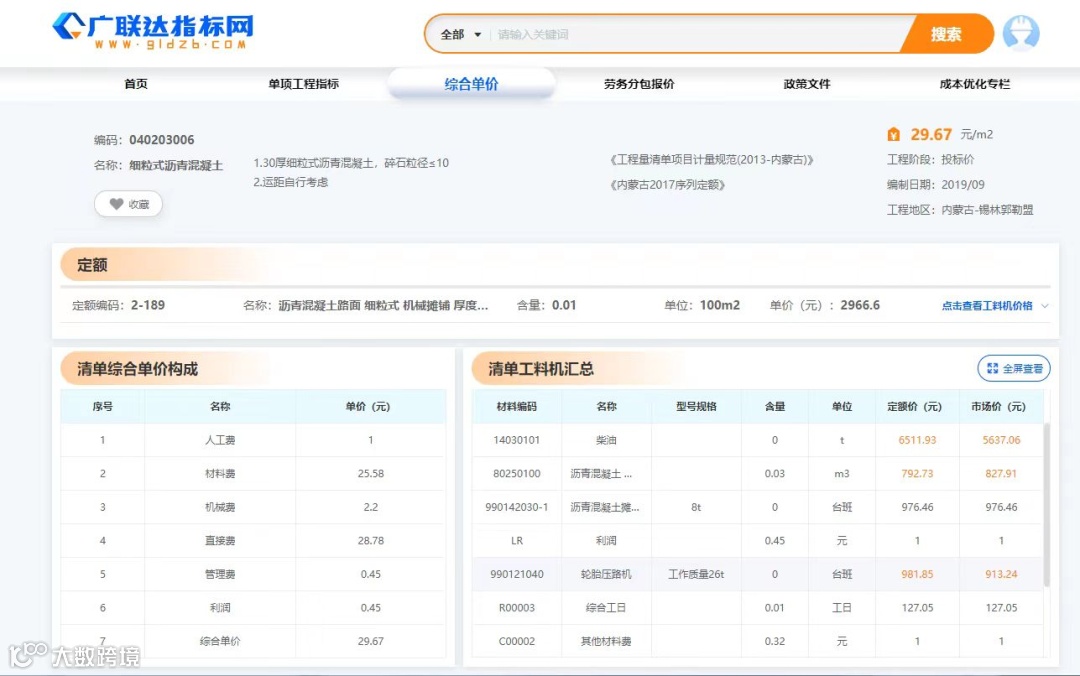Click the 市场价（元） column header
1080x676 pixels.
coord(999,407)
